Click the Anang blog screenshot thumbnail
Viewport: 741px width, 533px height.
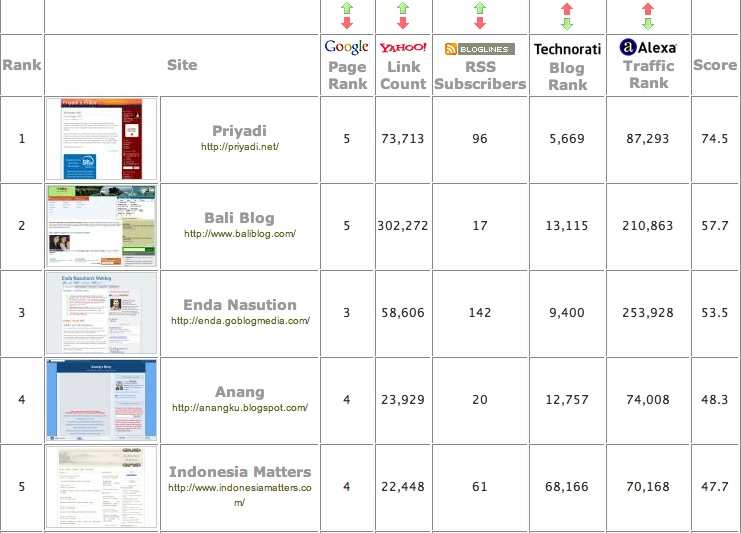click(101, 400)
